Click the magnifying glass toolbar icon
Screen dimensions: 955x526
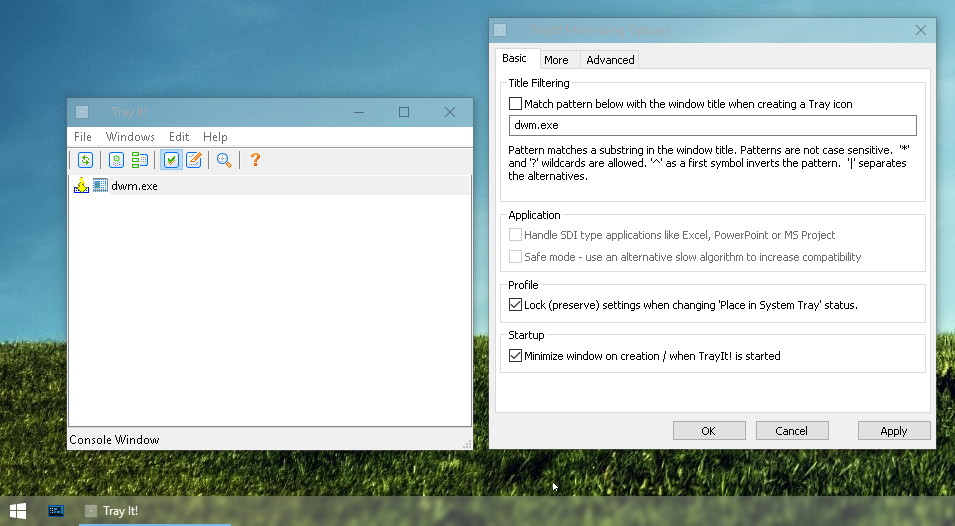coord(225,160)
